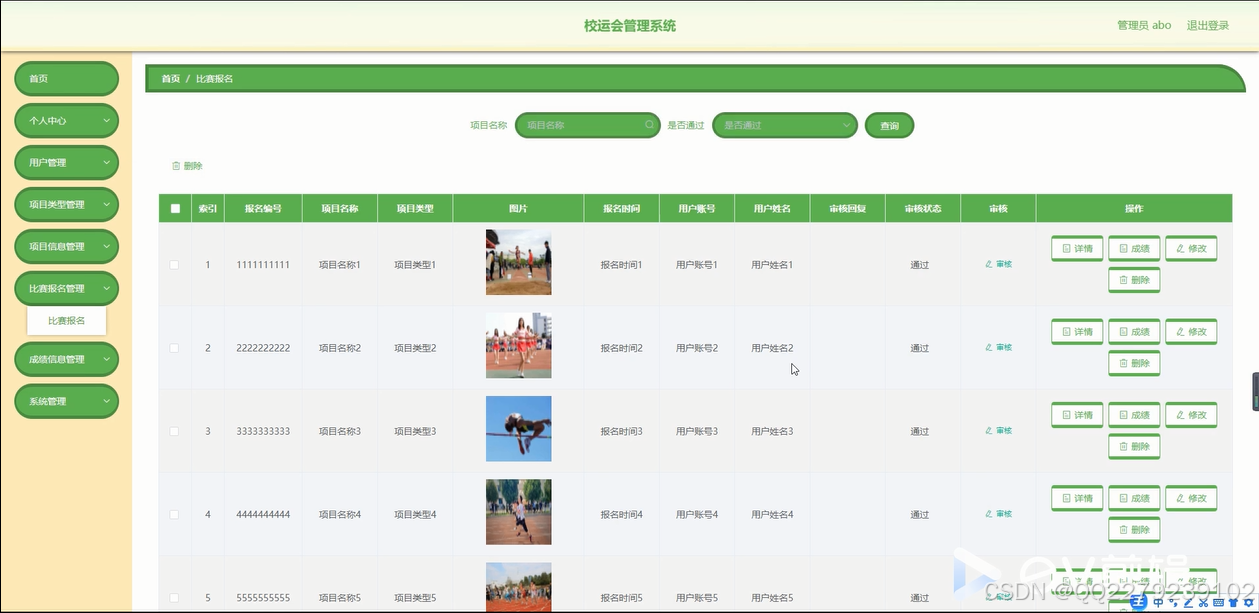Open 成绩 for 项目名称1 row

tap(1134, 248)
